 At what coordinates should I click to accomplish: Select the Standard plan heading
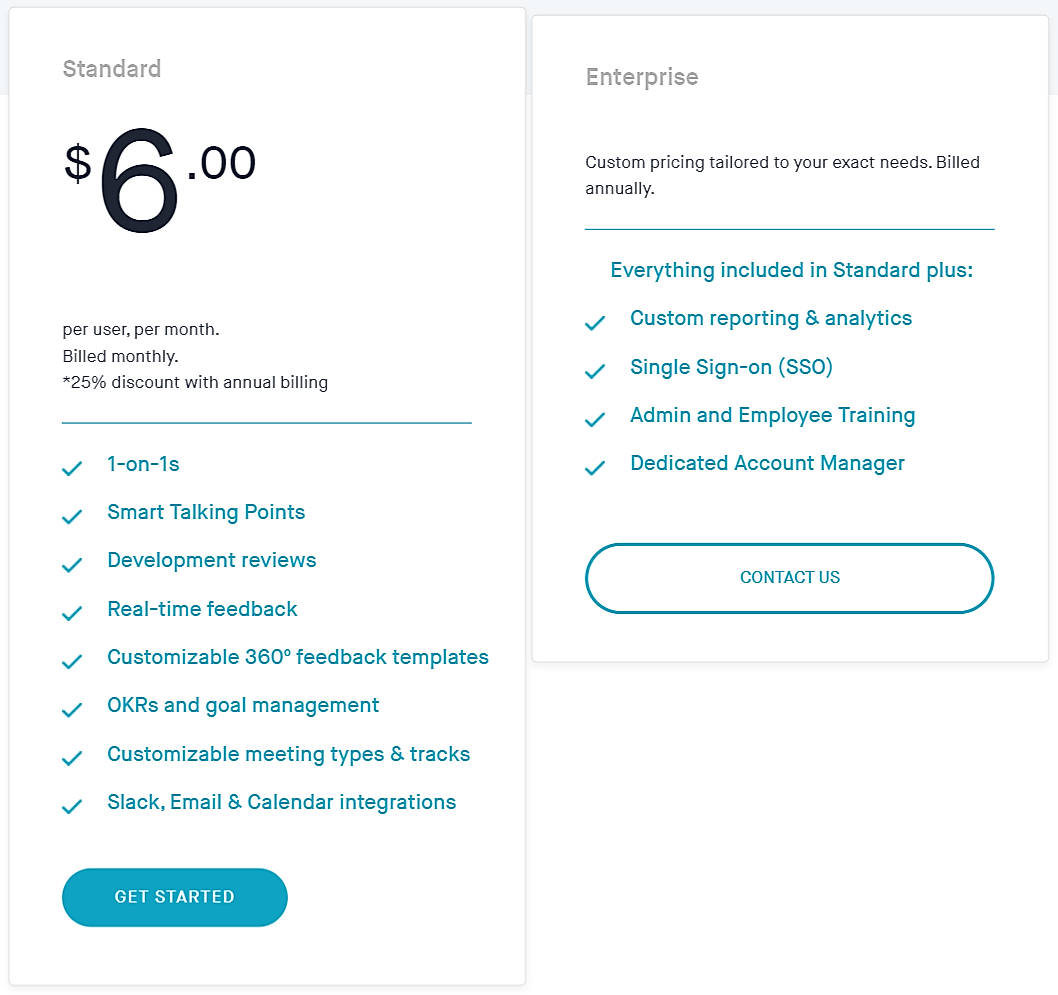click(111, 69)
